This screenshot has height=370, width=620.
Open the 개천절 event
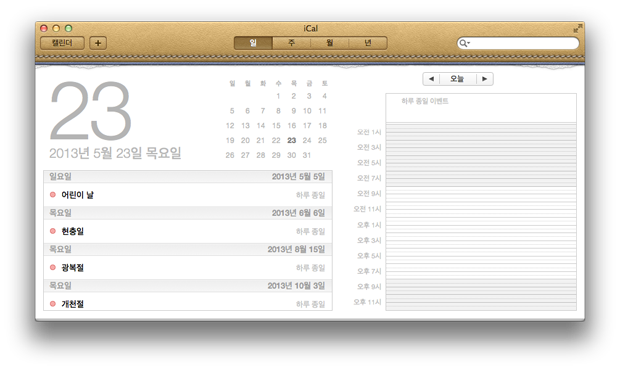pyautogui.click(x=188, y=302)
